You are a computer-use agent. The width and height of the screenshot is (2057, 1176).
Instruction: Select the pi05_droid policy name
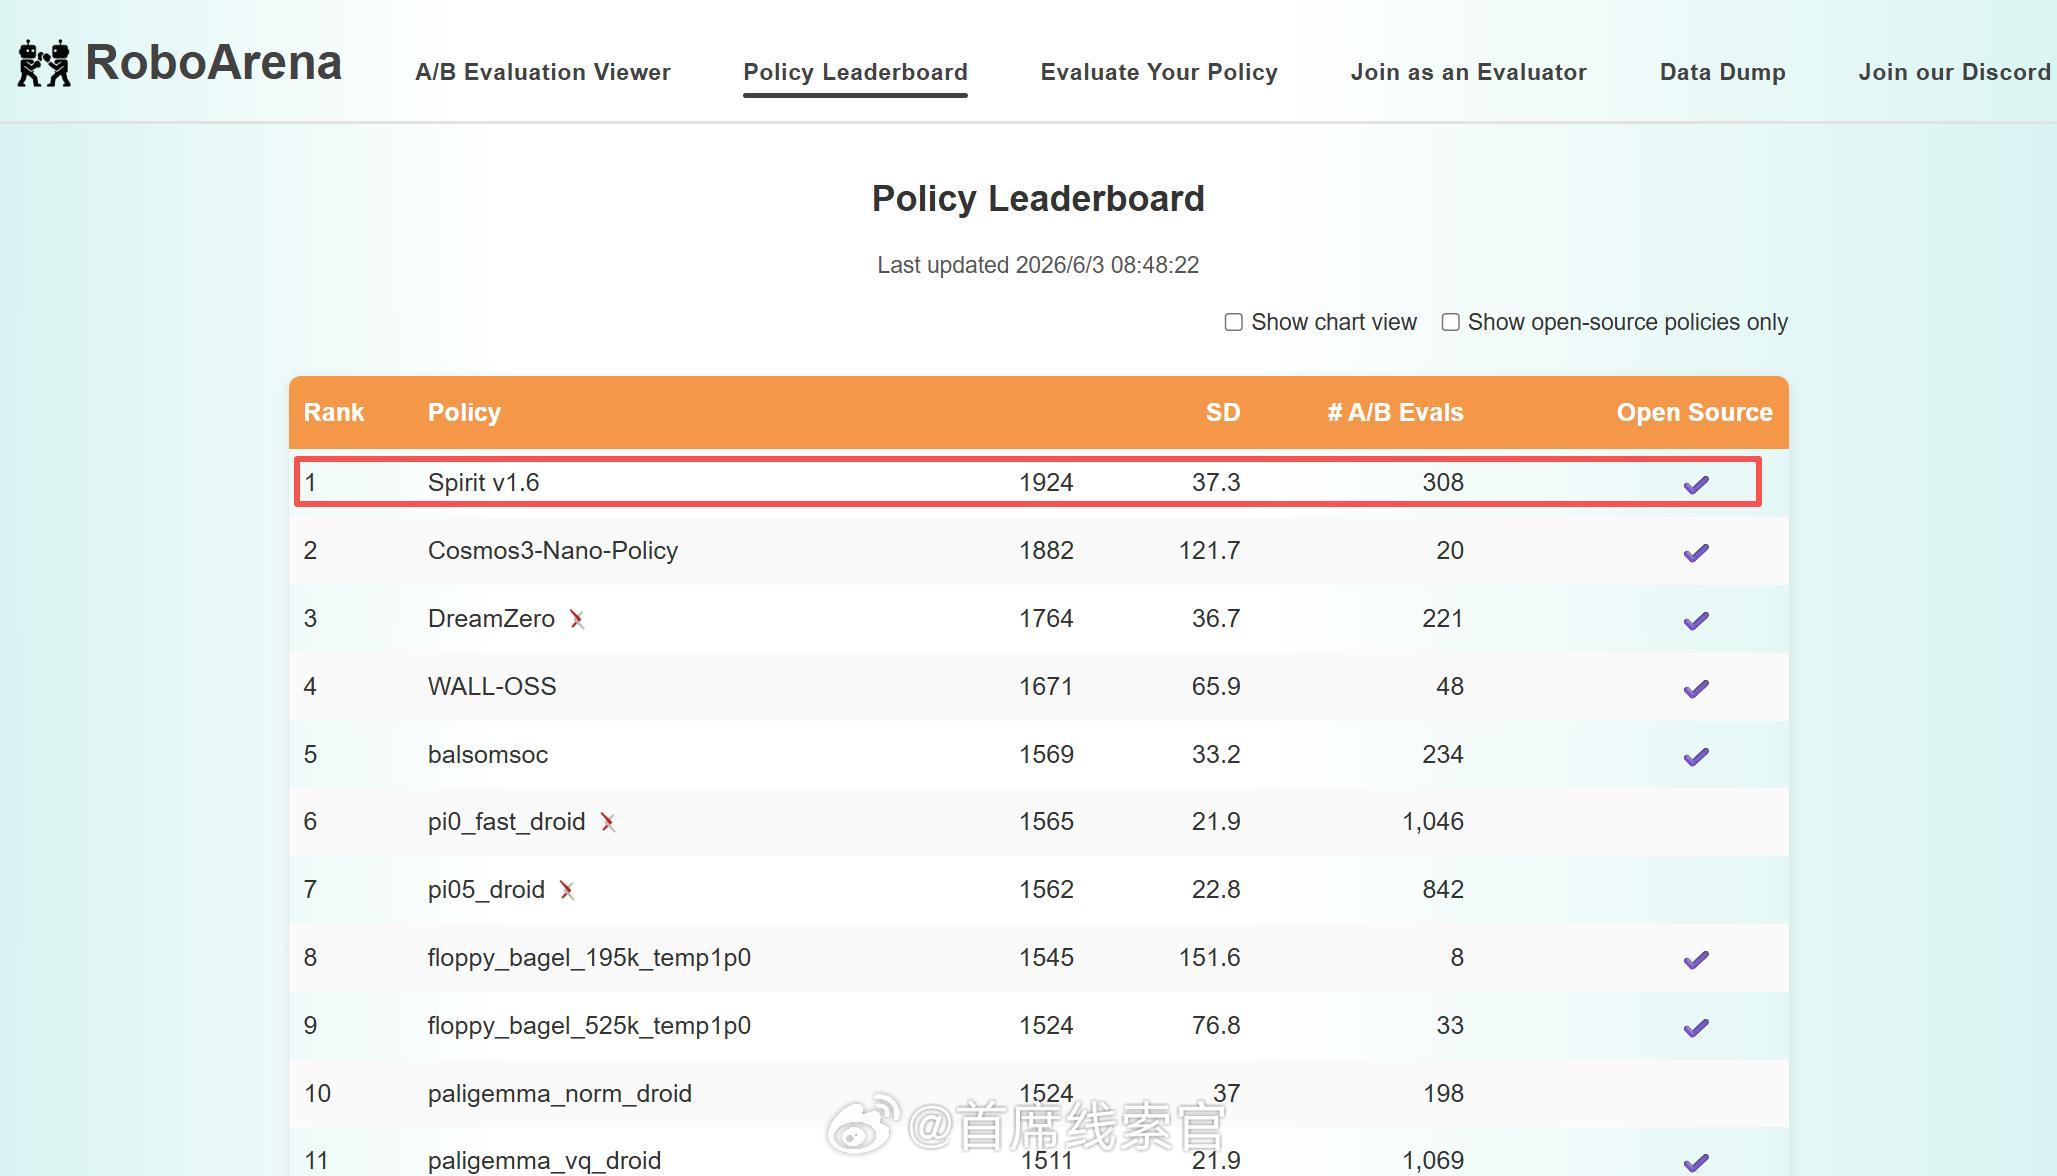(x=486, y=889)
